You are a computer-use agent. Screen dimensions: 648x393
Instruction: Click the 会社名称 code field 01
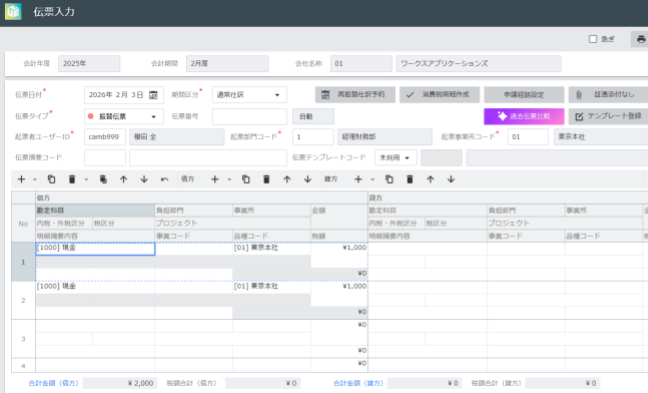[x=361, y=64]
